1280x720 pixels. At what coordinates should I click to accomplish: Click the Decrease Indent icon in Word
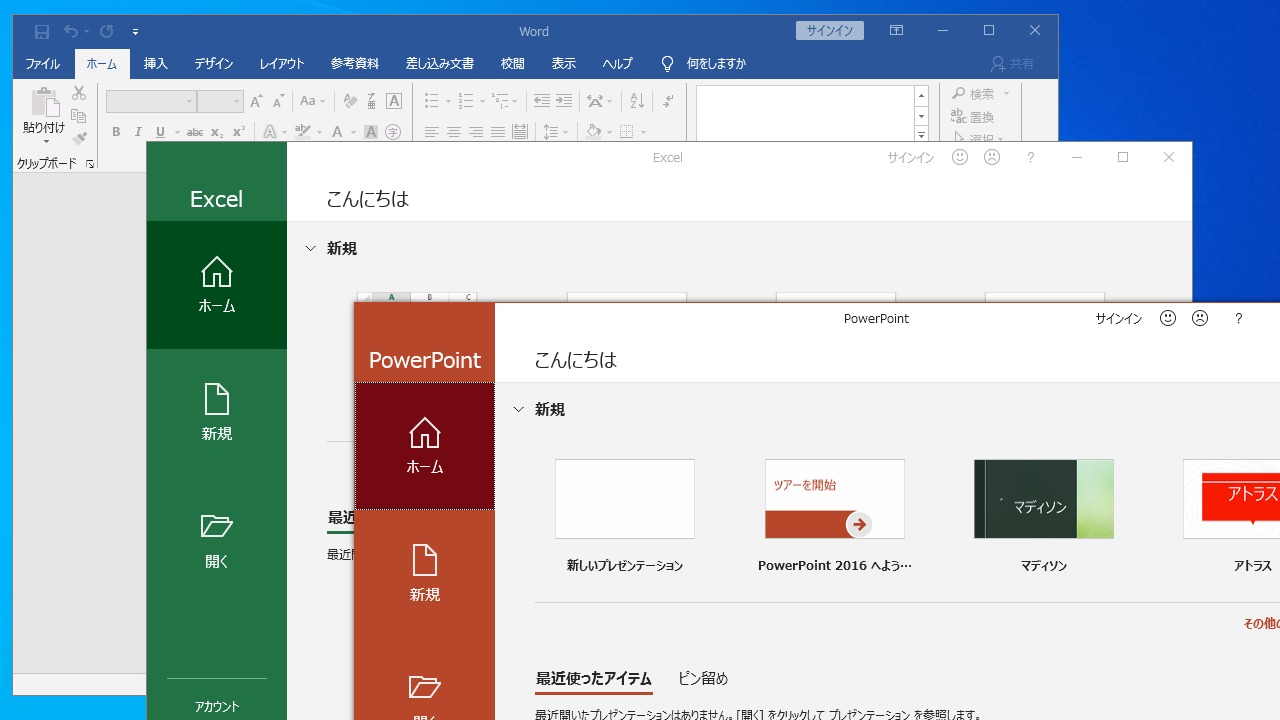[x=542, y=101]
